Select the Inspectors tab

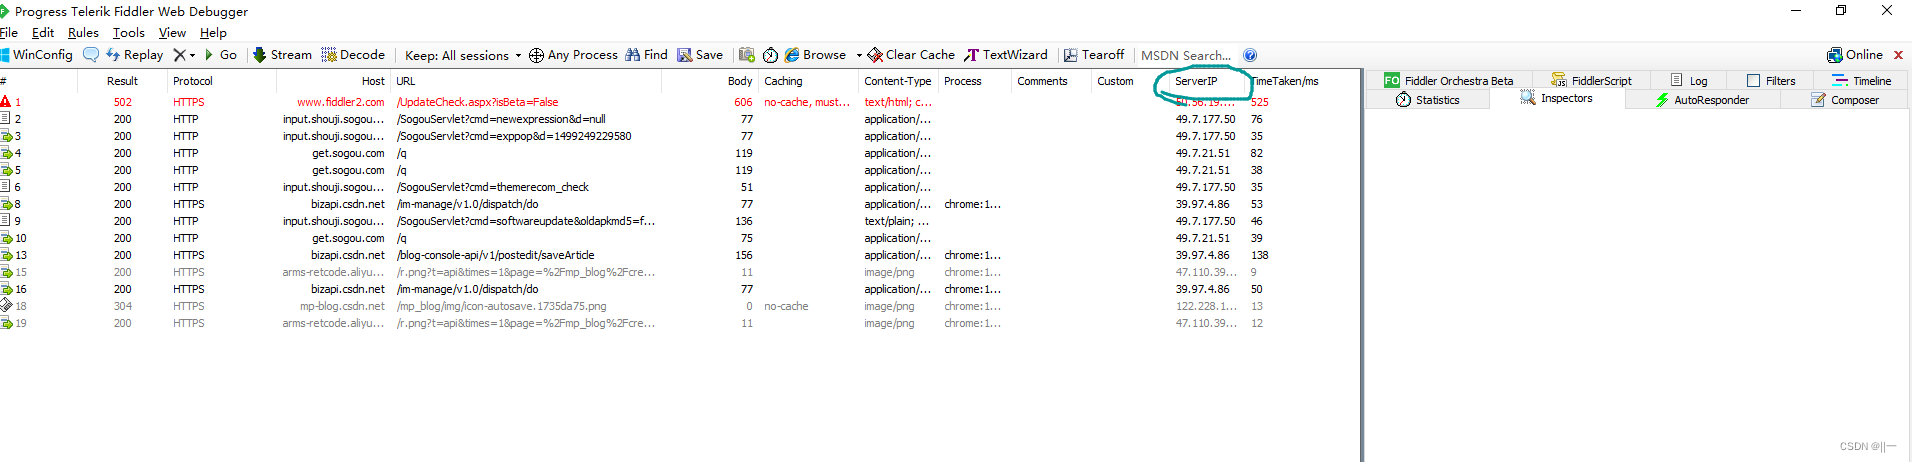click(x=1556, y=98)
